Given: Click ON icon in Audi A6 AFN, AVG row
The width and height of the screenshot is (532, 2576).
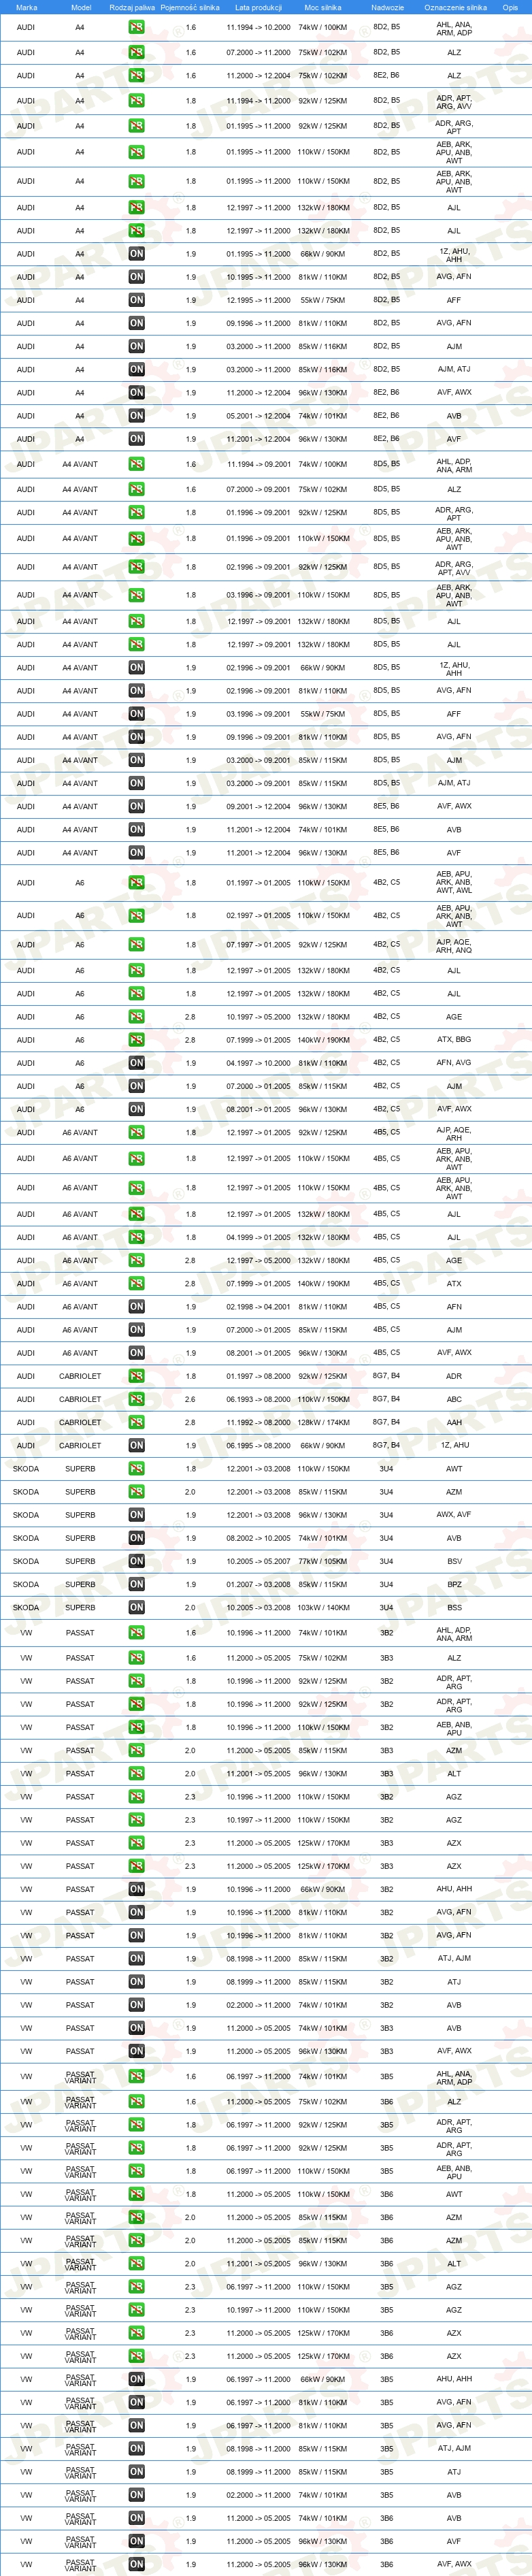Looking at the screenshot, I should coord(136,1063).
